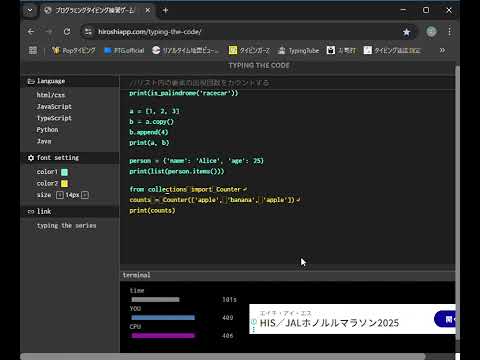The height and width of the screenshot is (360, 480).
Task: Open the タイピンガーZ bookmark
Action: (x=249, y=50)
